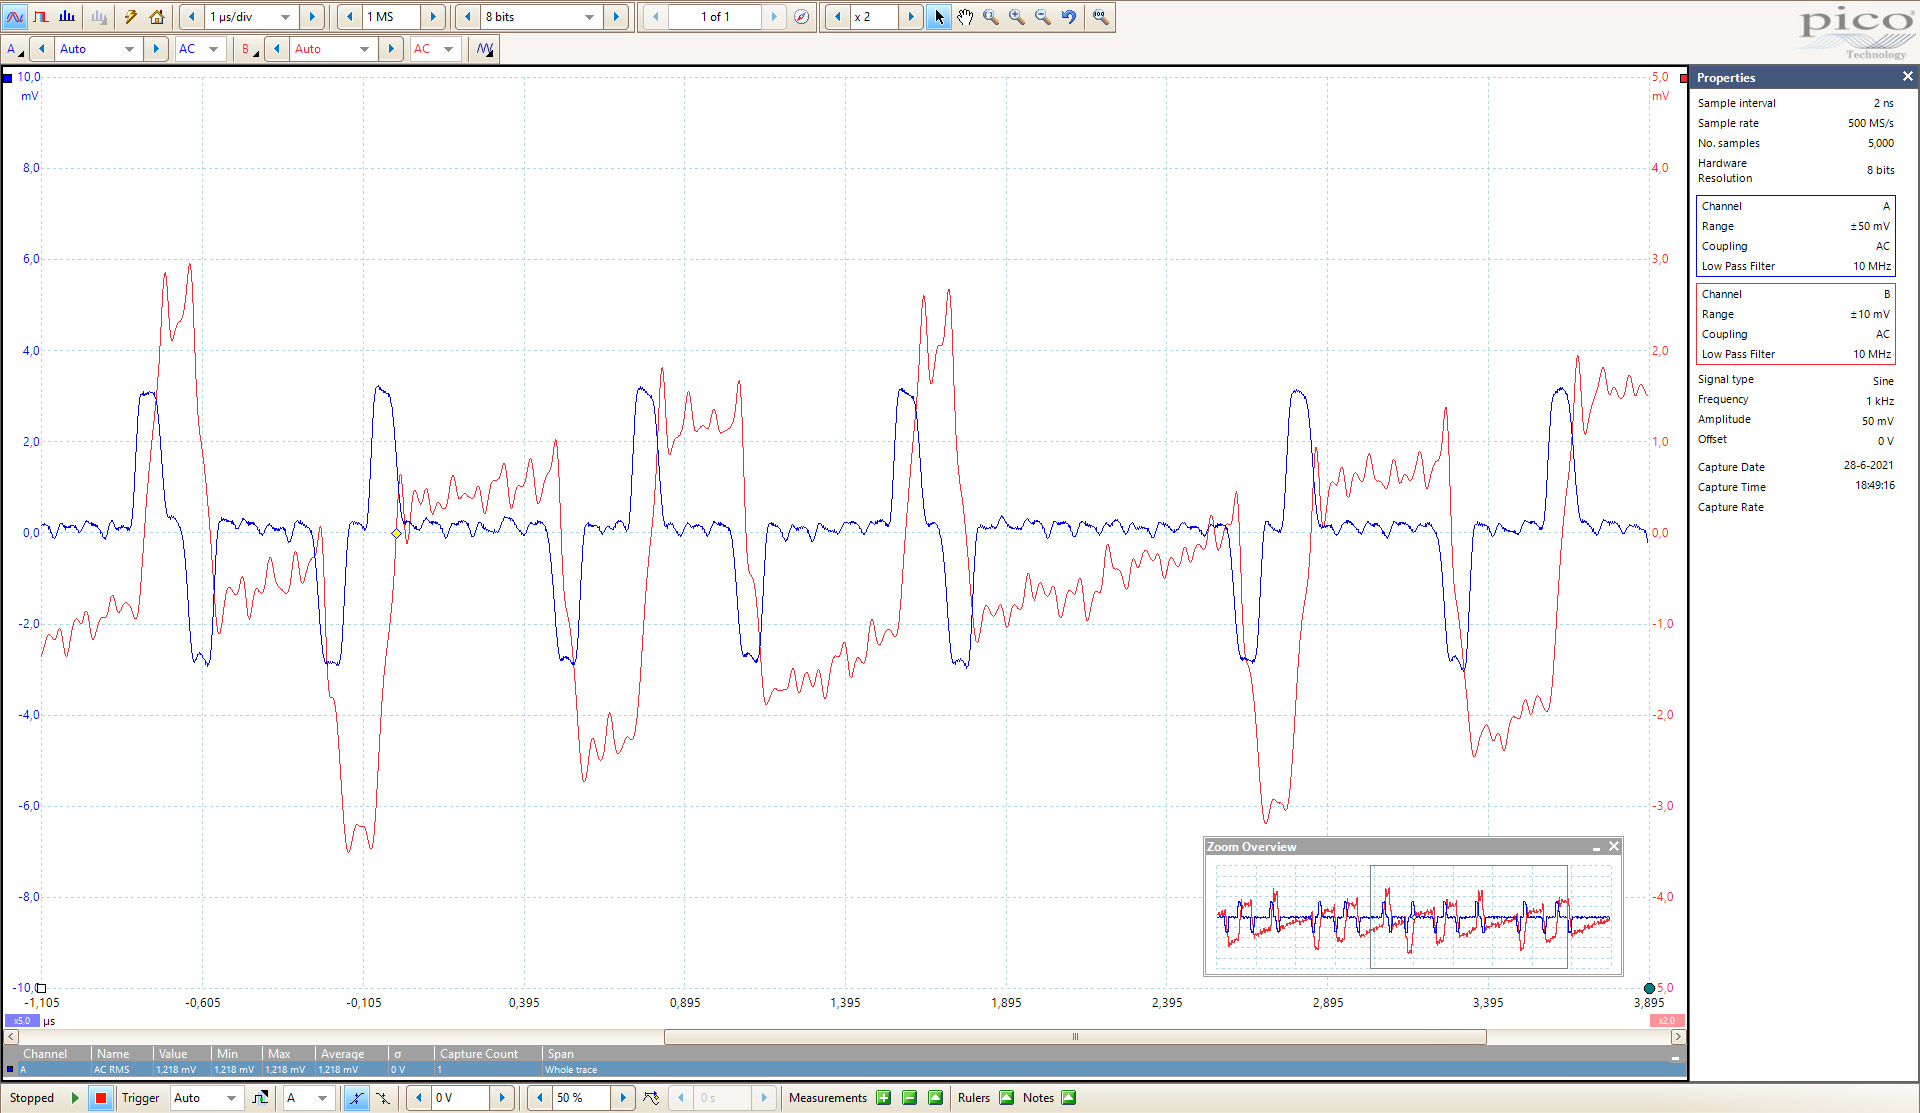Close the Properties panel
The image size is (1920, 1113).
1907,77
